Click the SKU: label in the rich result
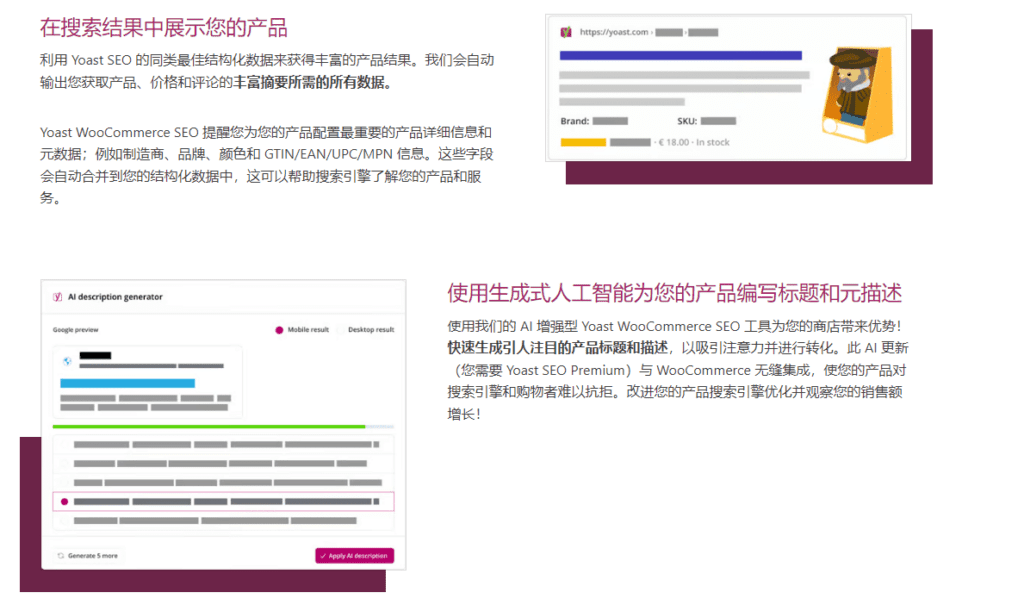 click(687, 121)
